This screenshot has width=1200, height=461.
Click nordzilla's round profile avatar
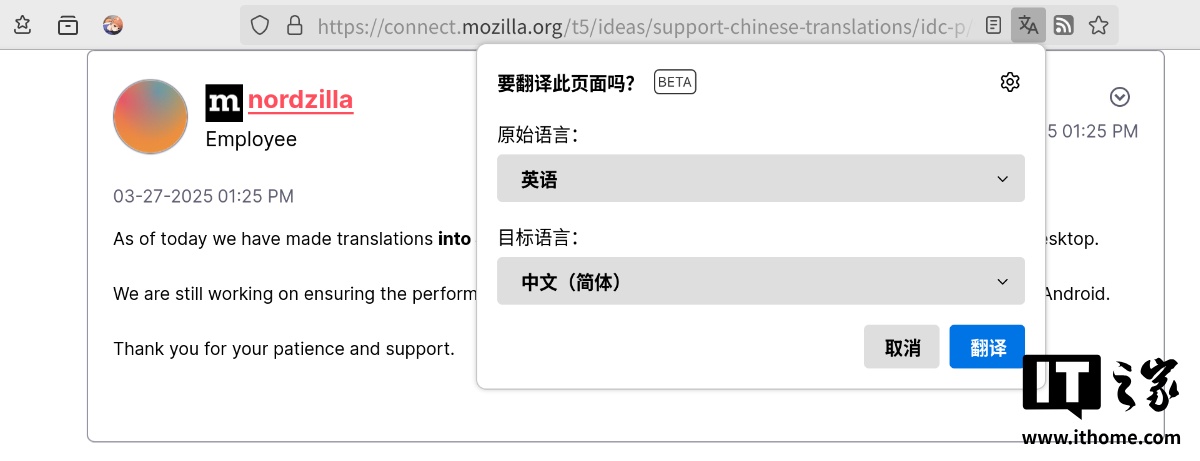[x=151, y=117]
